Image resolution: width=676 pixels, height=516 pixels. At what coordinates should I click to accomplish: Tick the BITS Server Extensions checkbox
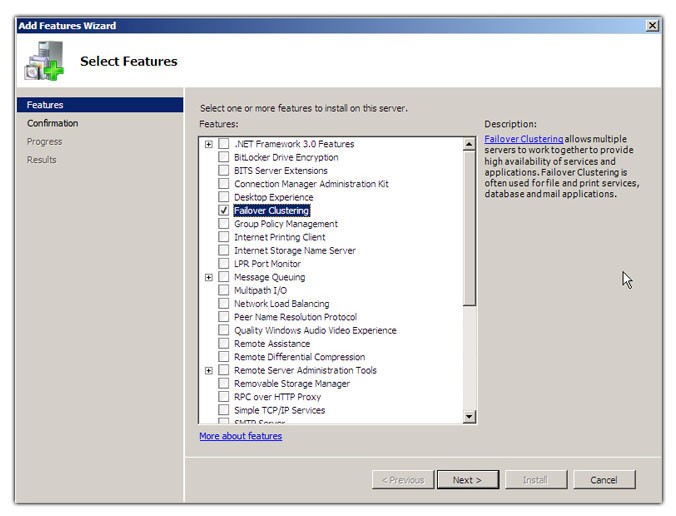click(223, 170)
